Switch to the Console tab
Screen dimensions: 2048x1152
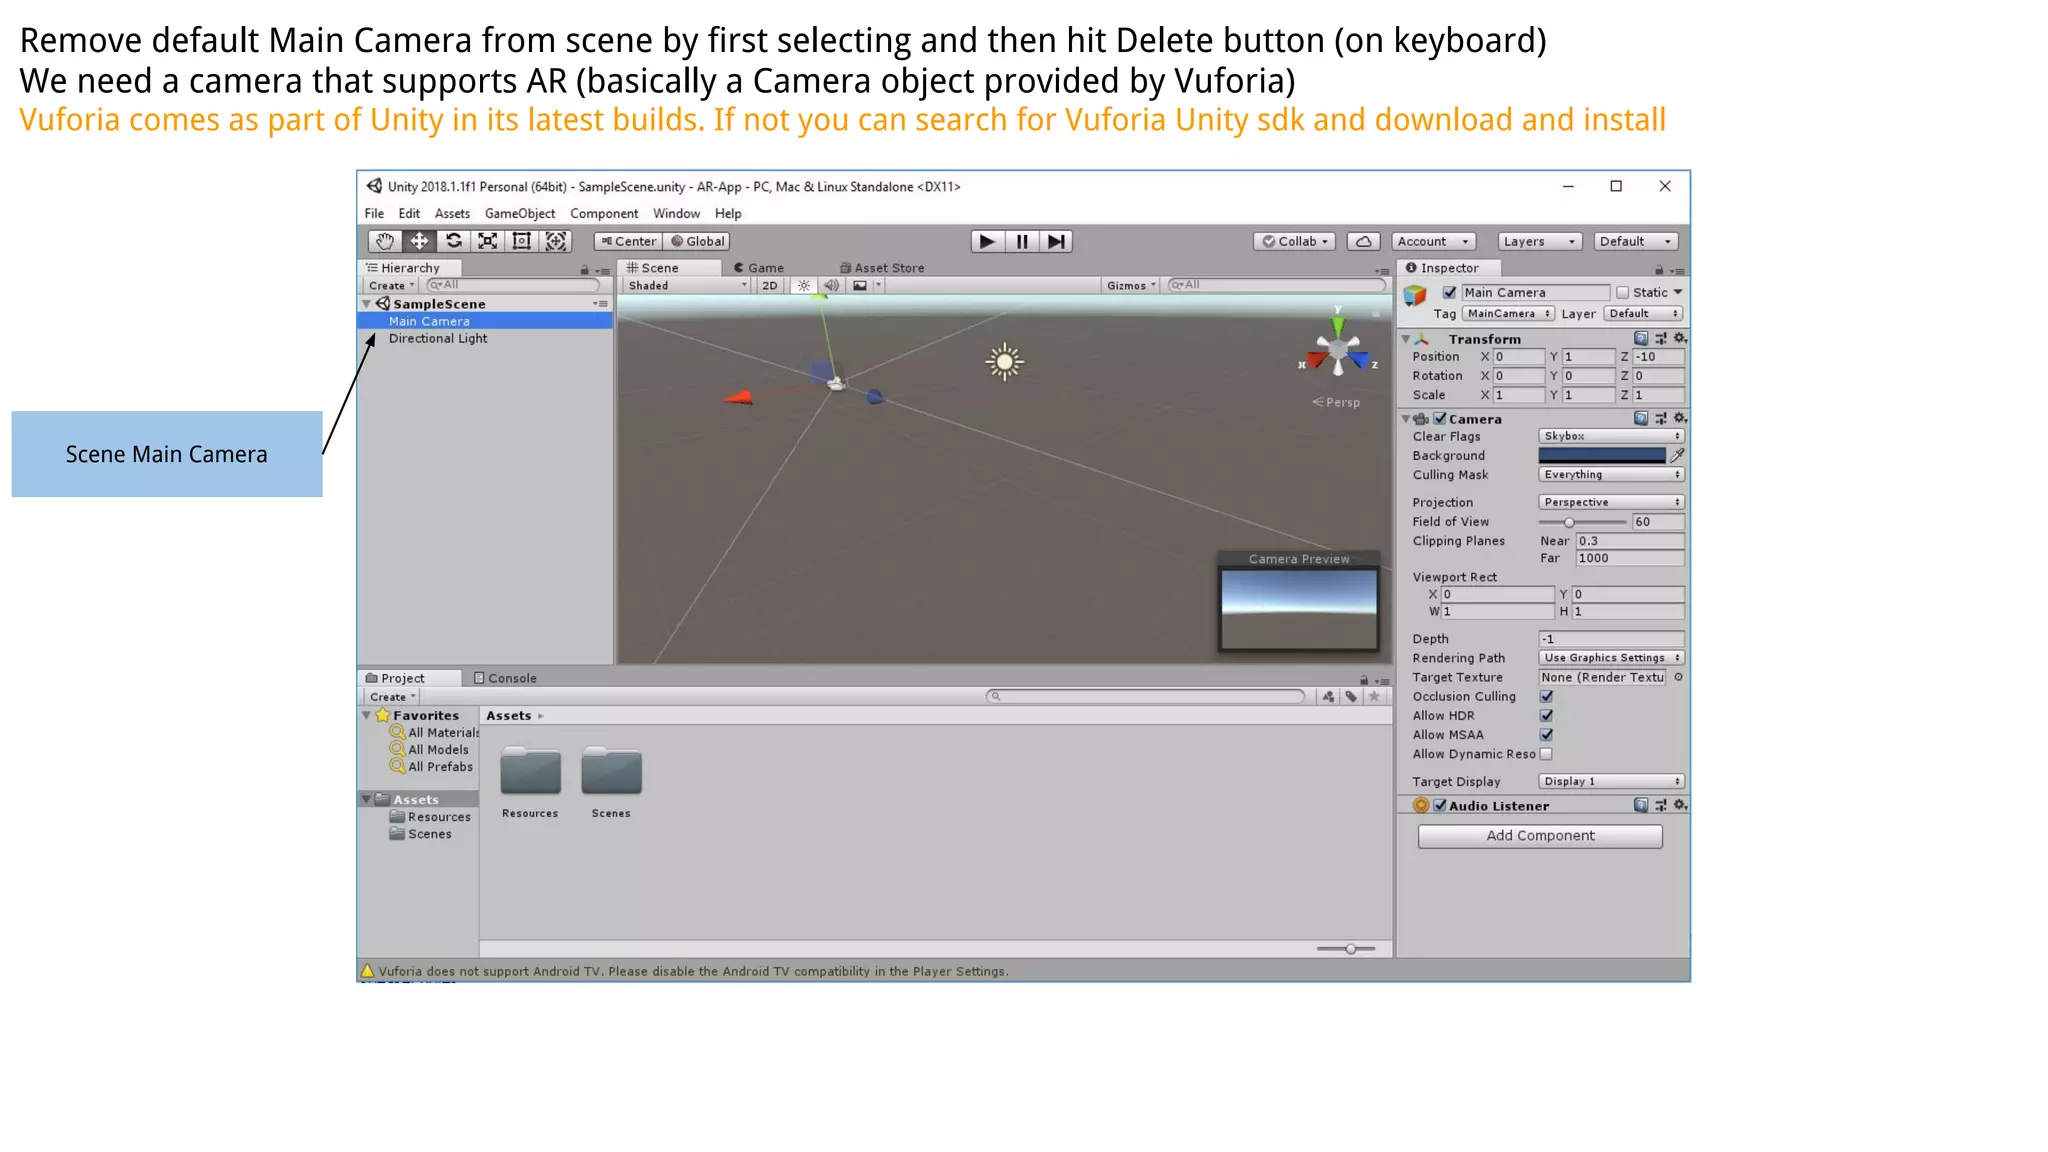pos(505,678)
